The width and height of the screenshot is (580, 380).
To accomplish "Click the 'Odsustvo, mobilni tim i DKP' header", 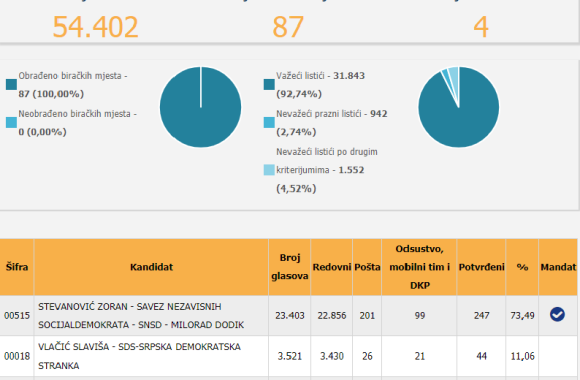I will 419,267.
